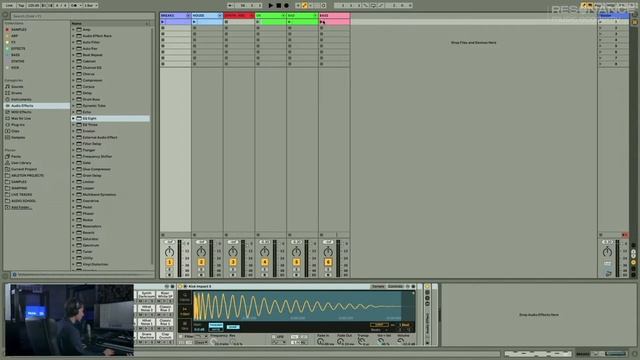Open the Sounds category icon
Screen dimensions: 640x360
pyautogui.click(x=7, y=87)
